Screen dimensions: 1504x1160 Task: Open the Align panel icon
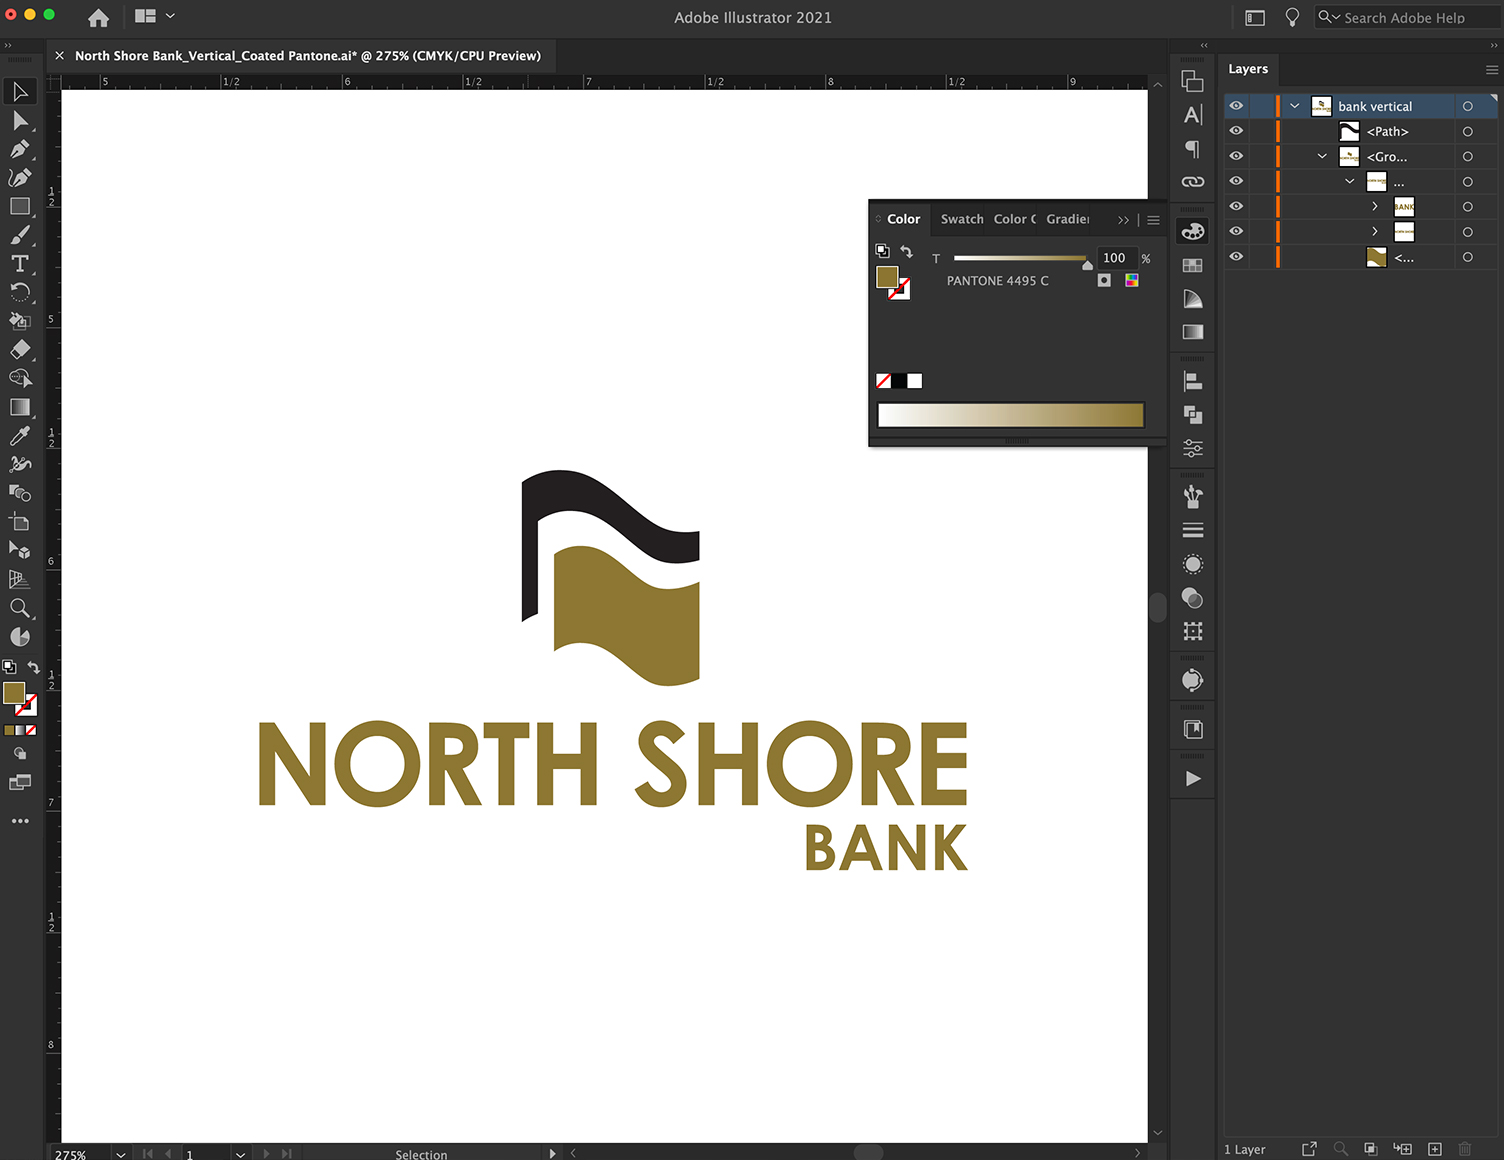point(1193,381)
